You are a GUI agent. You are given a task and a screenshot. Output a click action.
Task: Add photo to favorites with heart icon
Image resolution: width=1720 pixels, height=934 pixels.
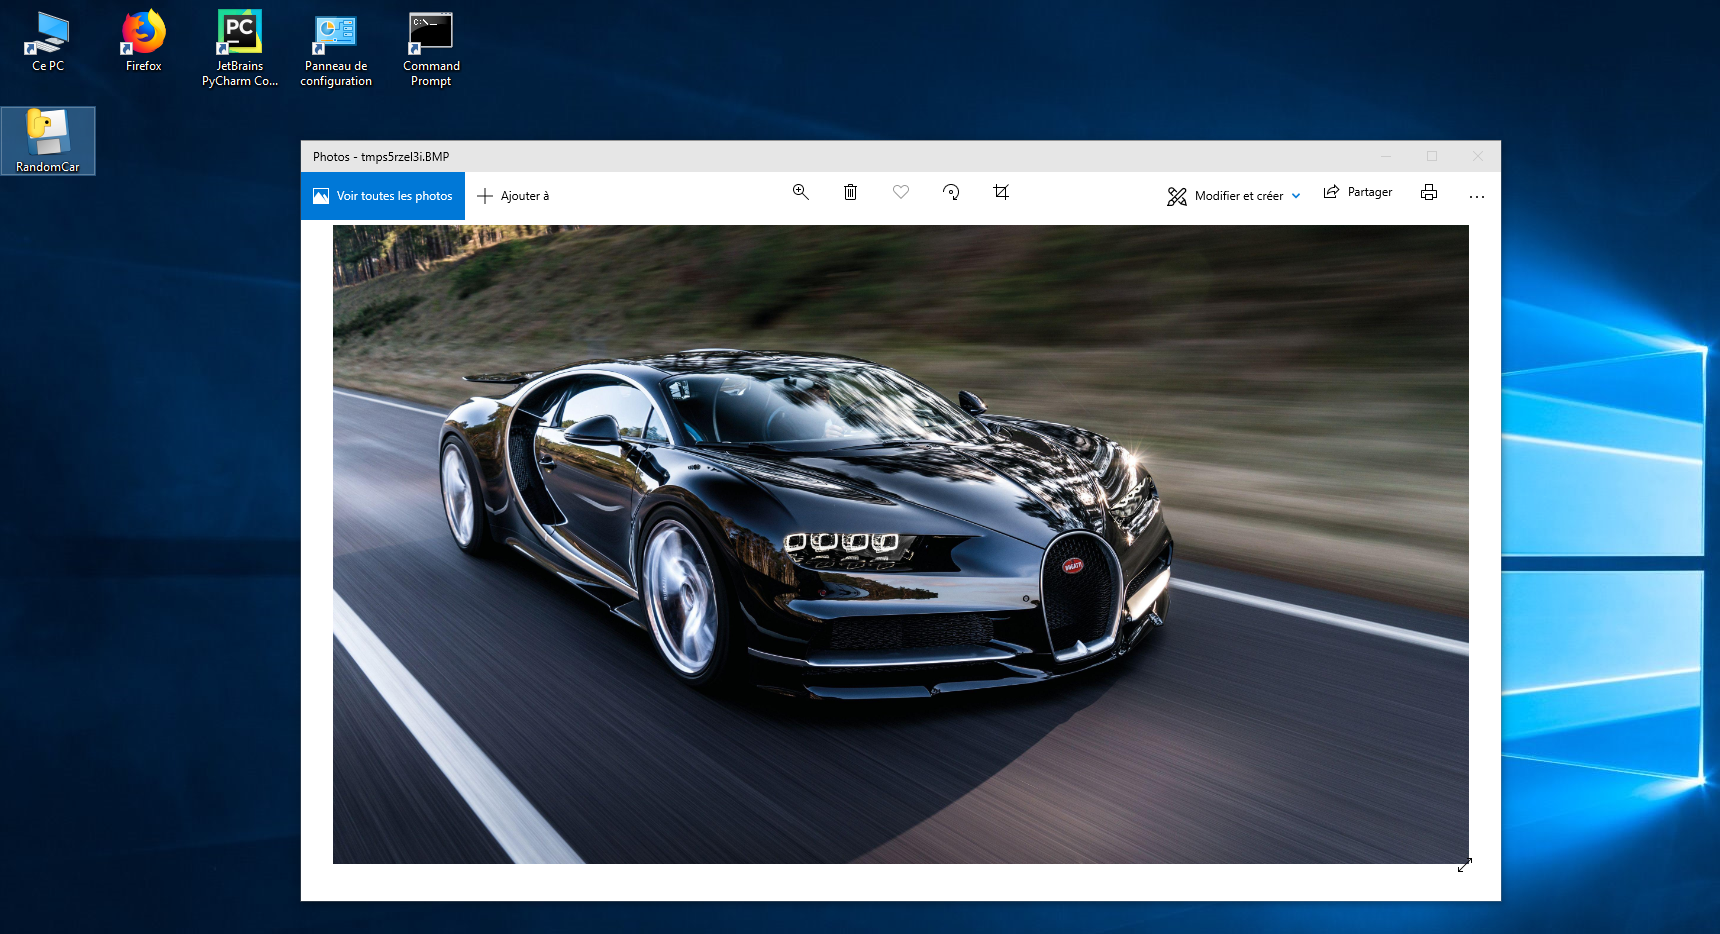901,192
